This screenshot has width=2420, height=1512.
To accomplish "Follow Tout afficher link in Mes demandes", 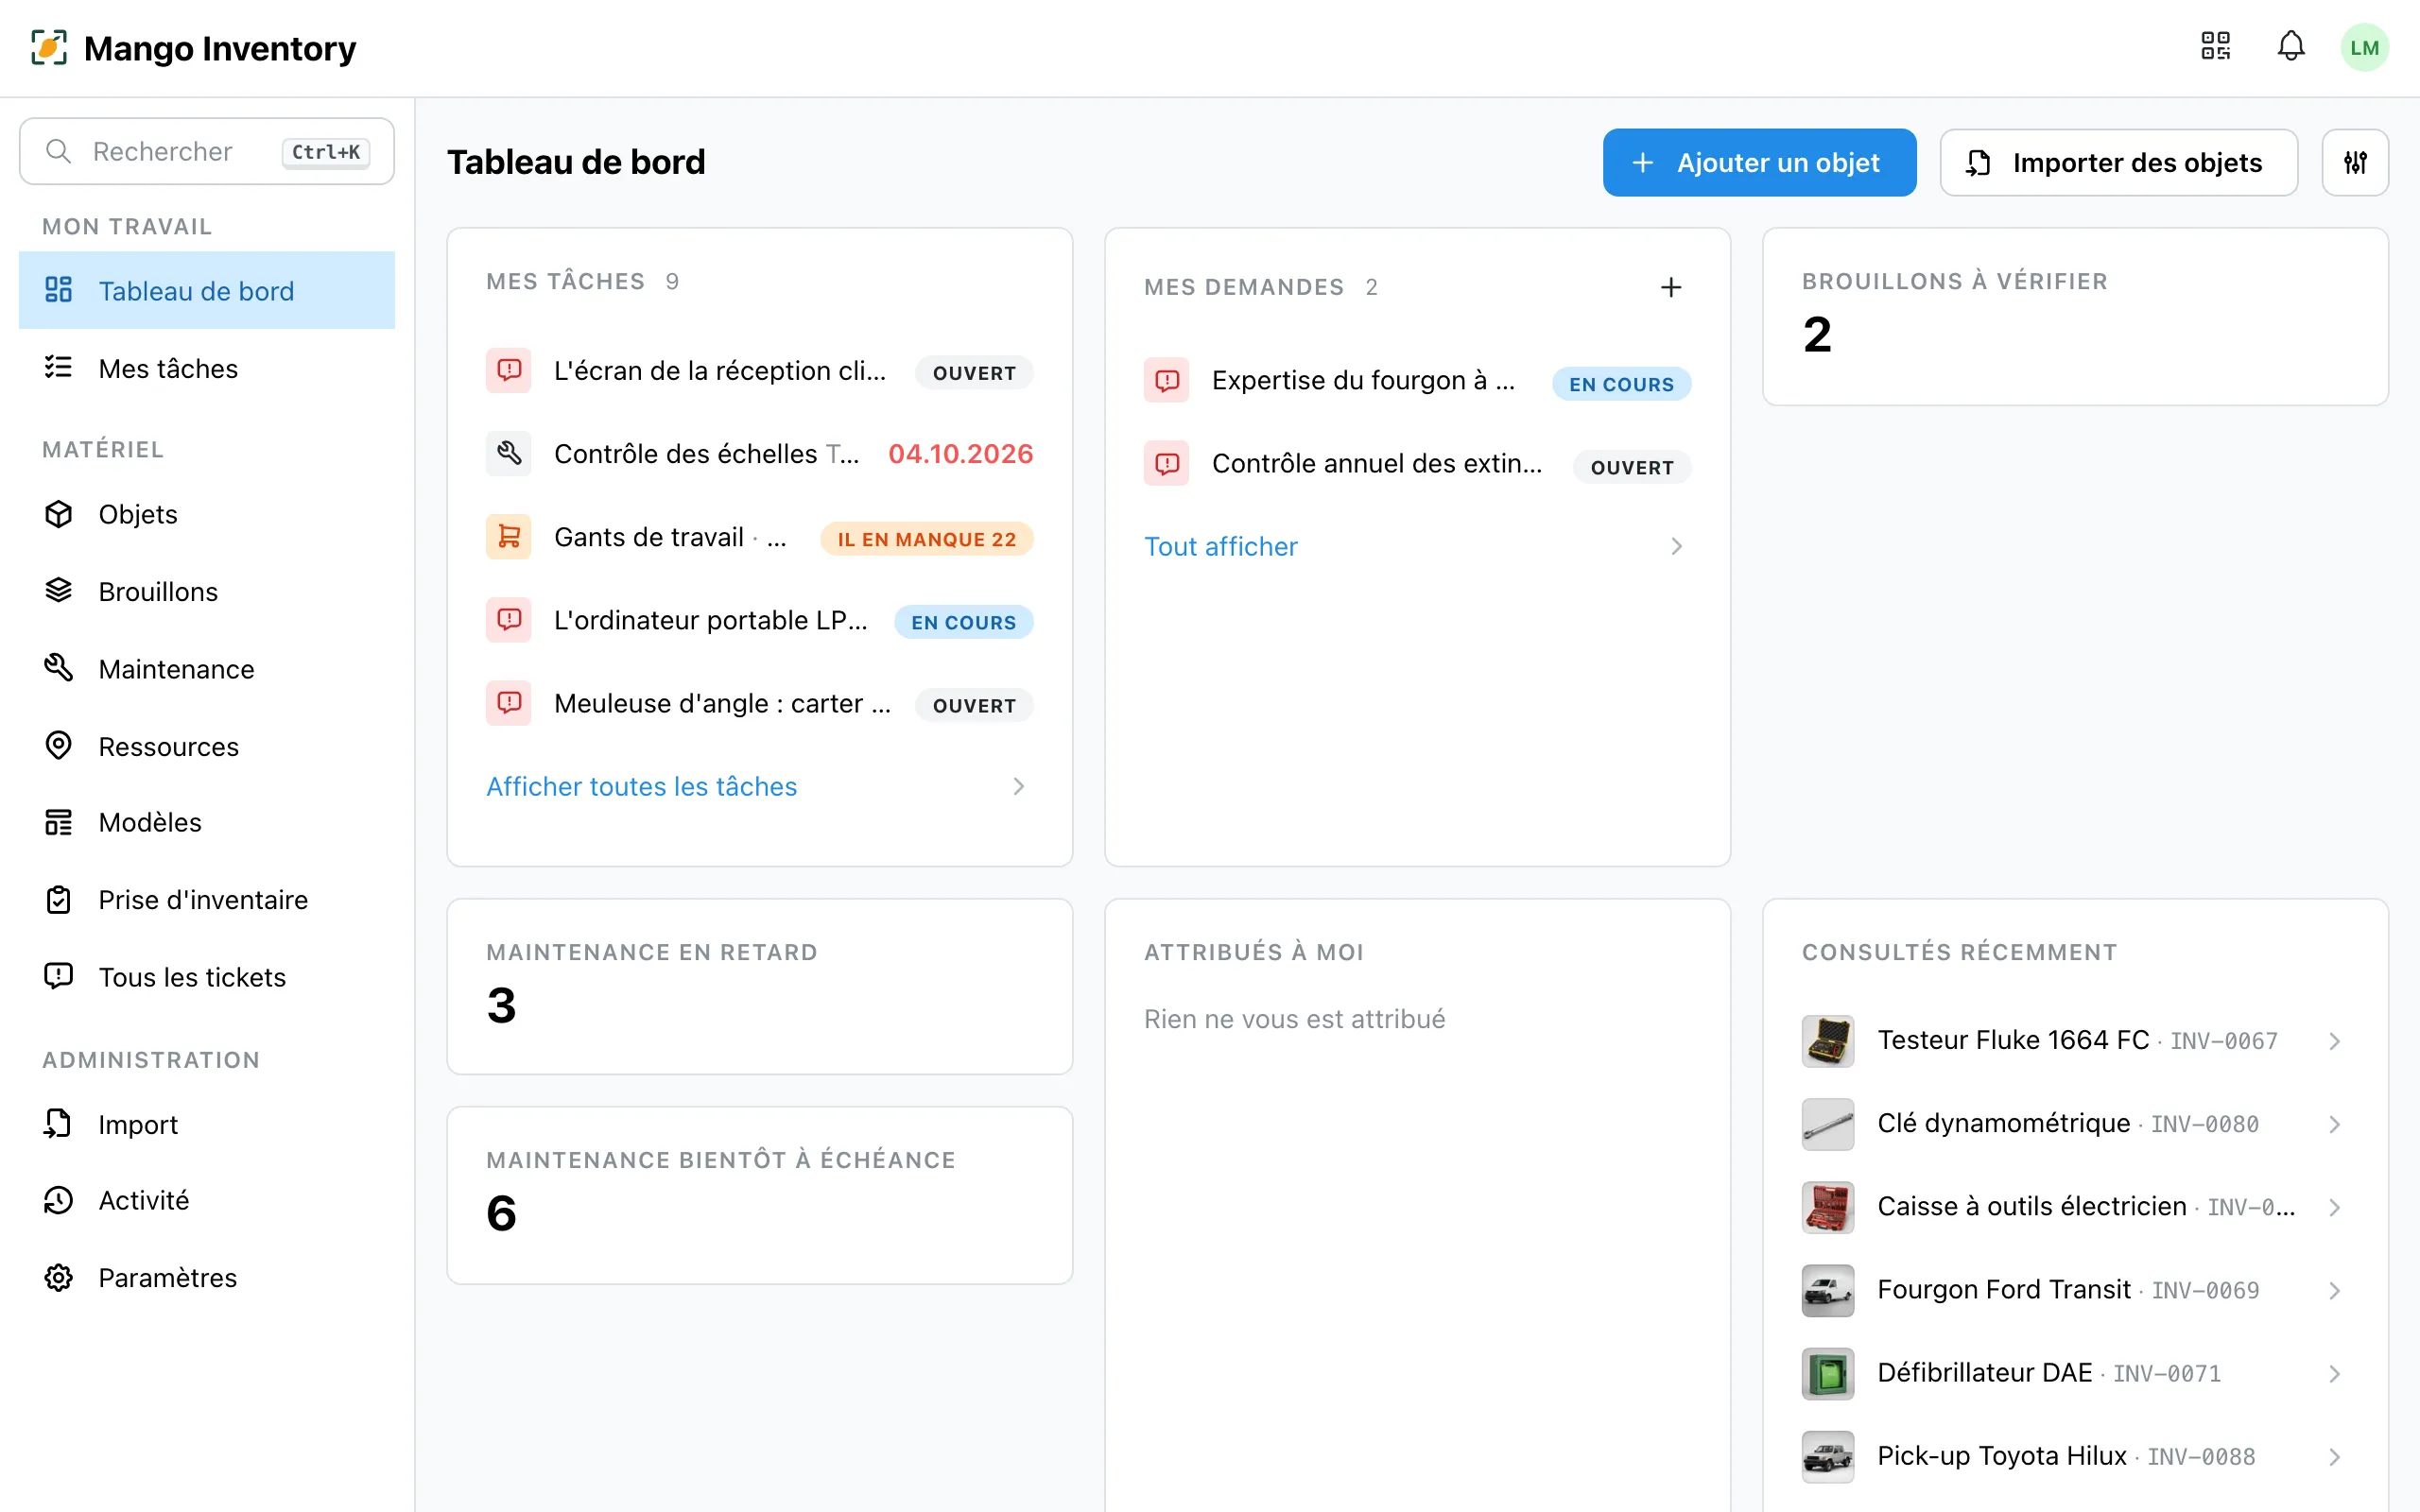I will tap(1220, 546).
